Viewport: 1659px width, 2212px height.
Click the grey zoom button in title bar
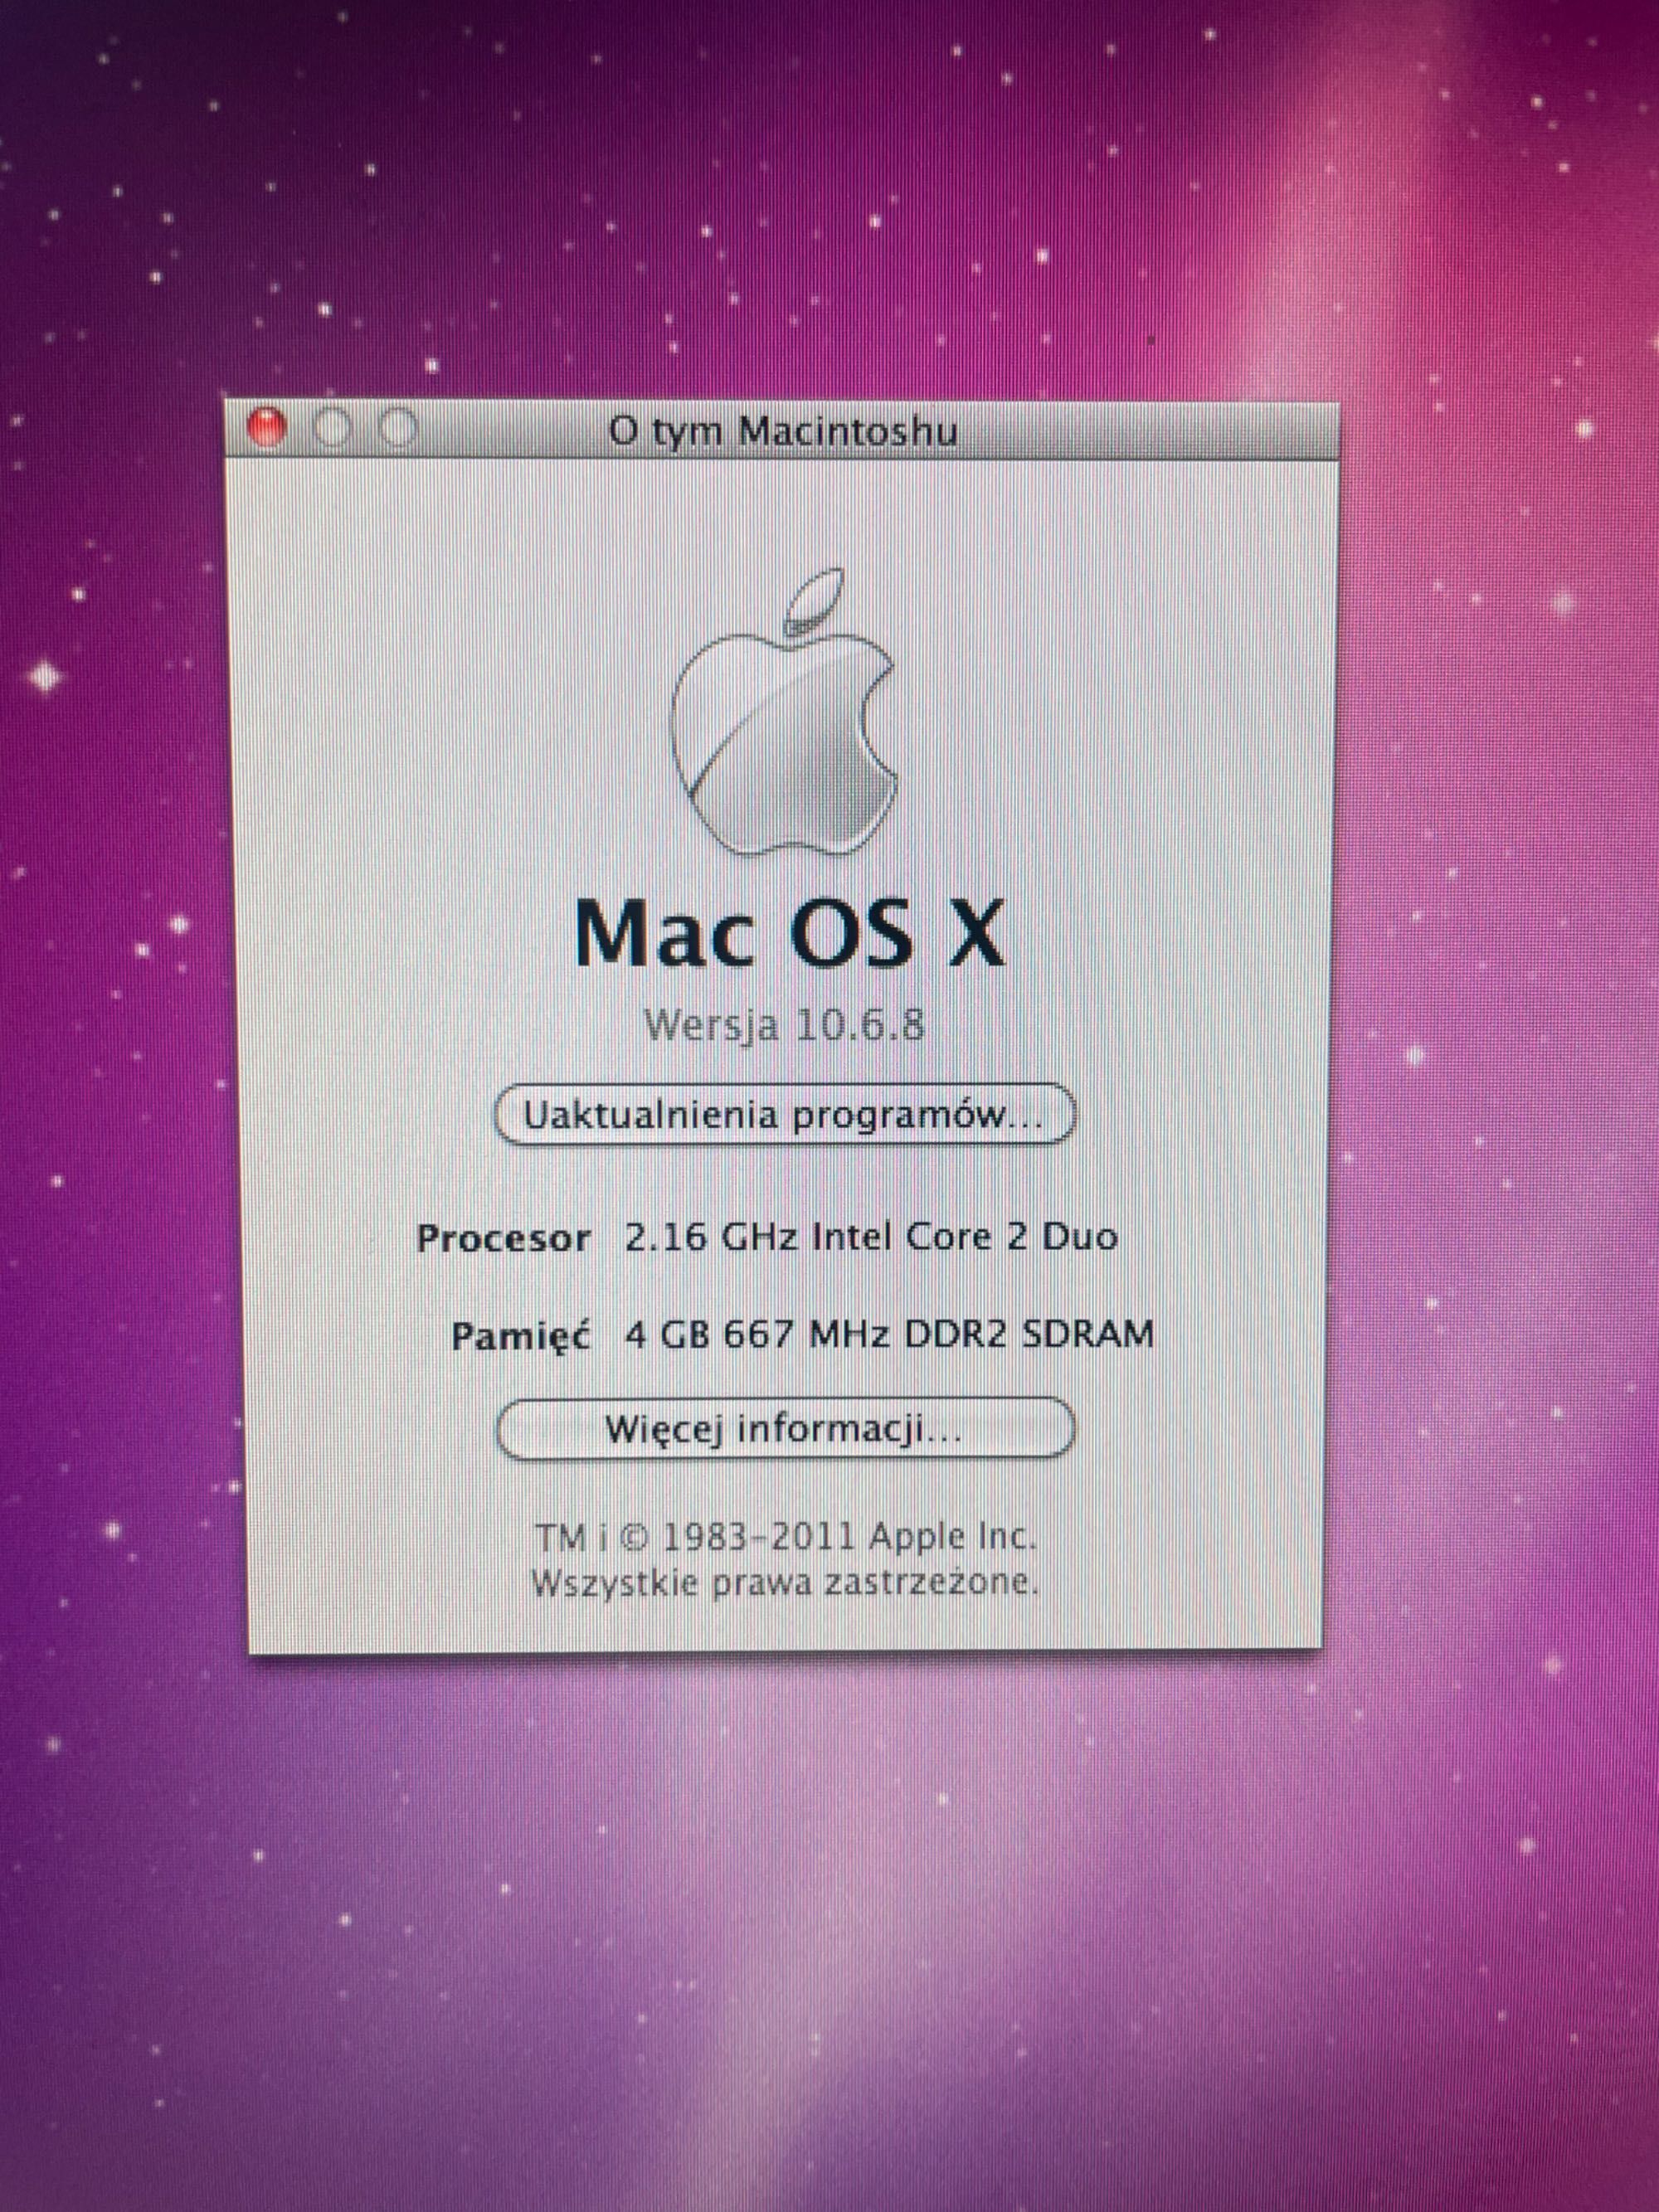click(399, 429)
